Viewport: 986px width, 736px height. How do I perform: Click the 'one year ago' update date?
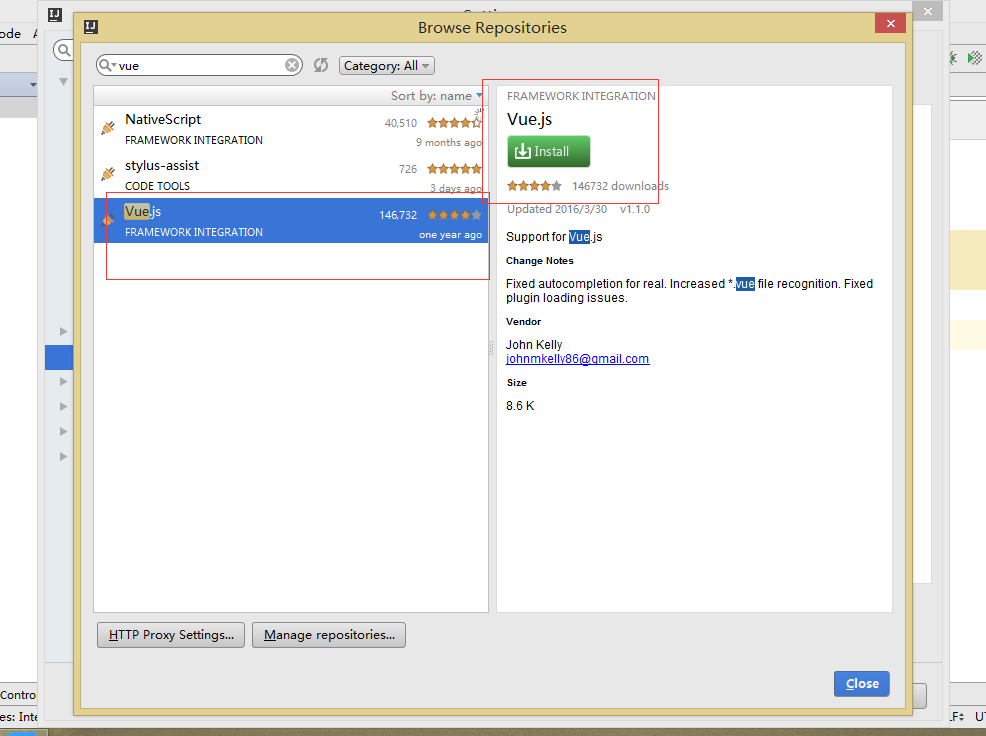click(450, 235)
